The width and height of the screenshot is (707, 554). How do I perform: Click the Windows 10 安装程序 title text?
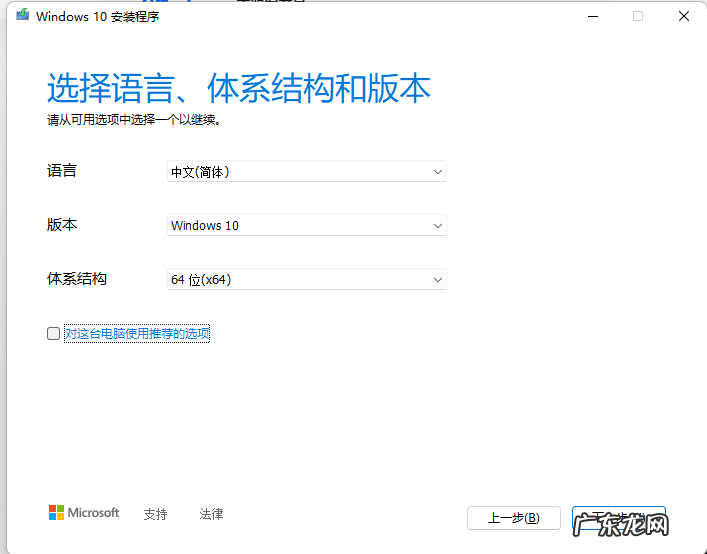(97, 17)
